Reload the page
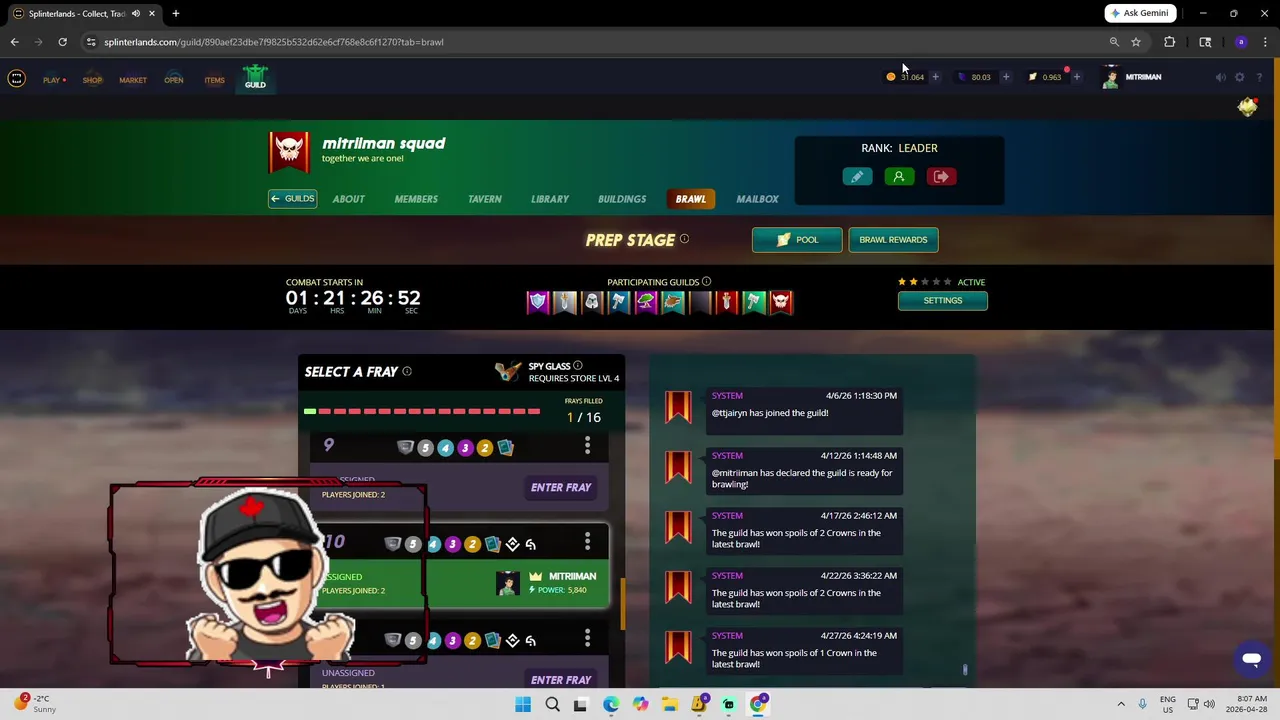Viewport: 1280px width, 720px height. (62, 42)
